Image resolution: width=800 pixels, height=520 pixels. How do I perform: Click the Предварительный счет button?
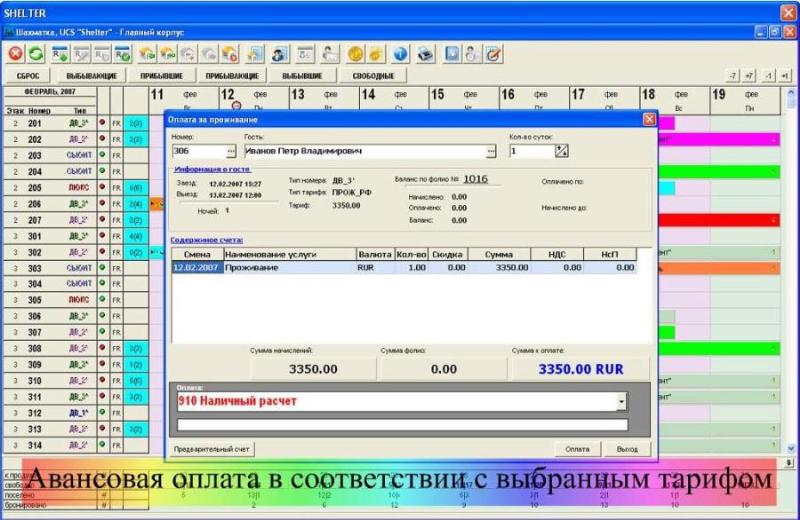pos(212,449)
